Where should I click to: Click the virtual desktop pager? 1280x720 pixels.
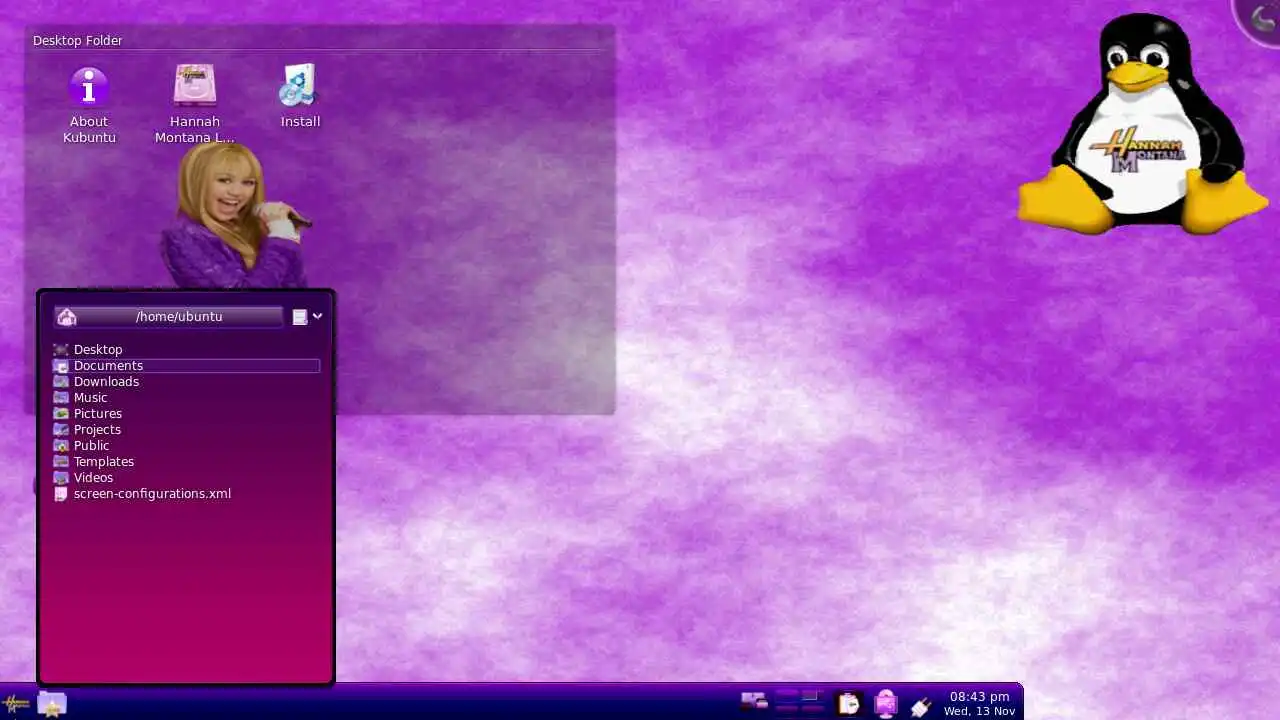click(x=799, y=702)
